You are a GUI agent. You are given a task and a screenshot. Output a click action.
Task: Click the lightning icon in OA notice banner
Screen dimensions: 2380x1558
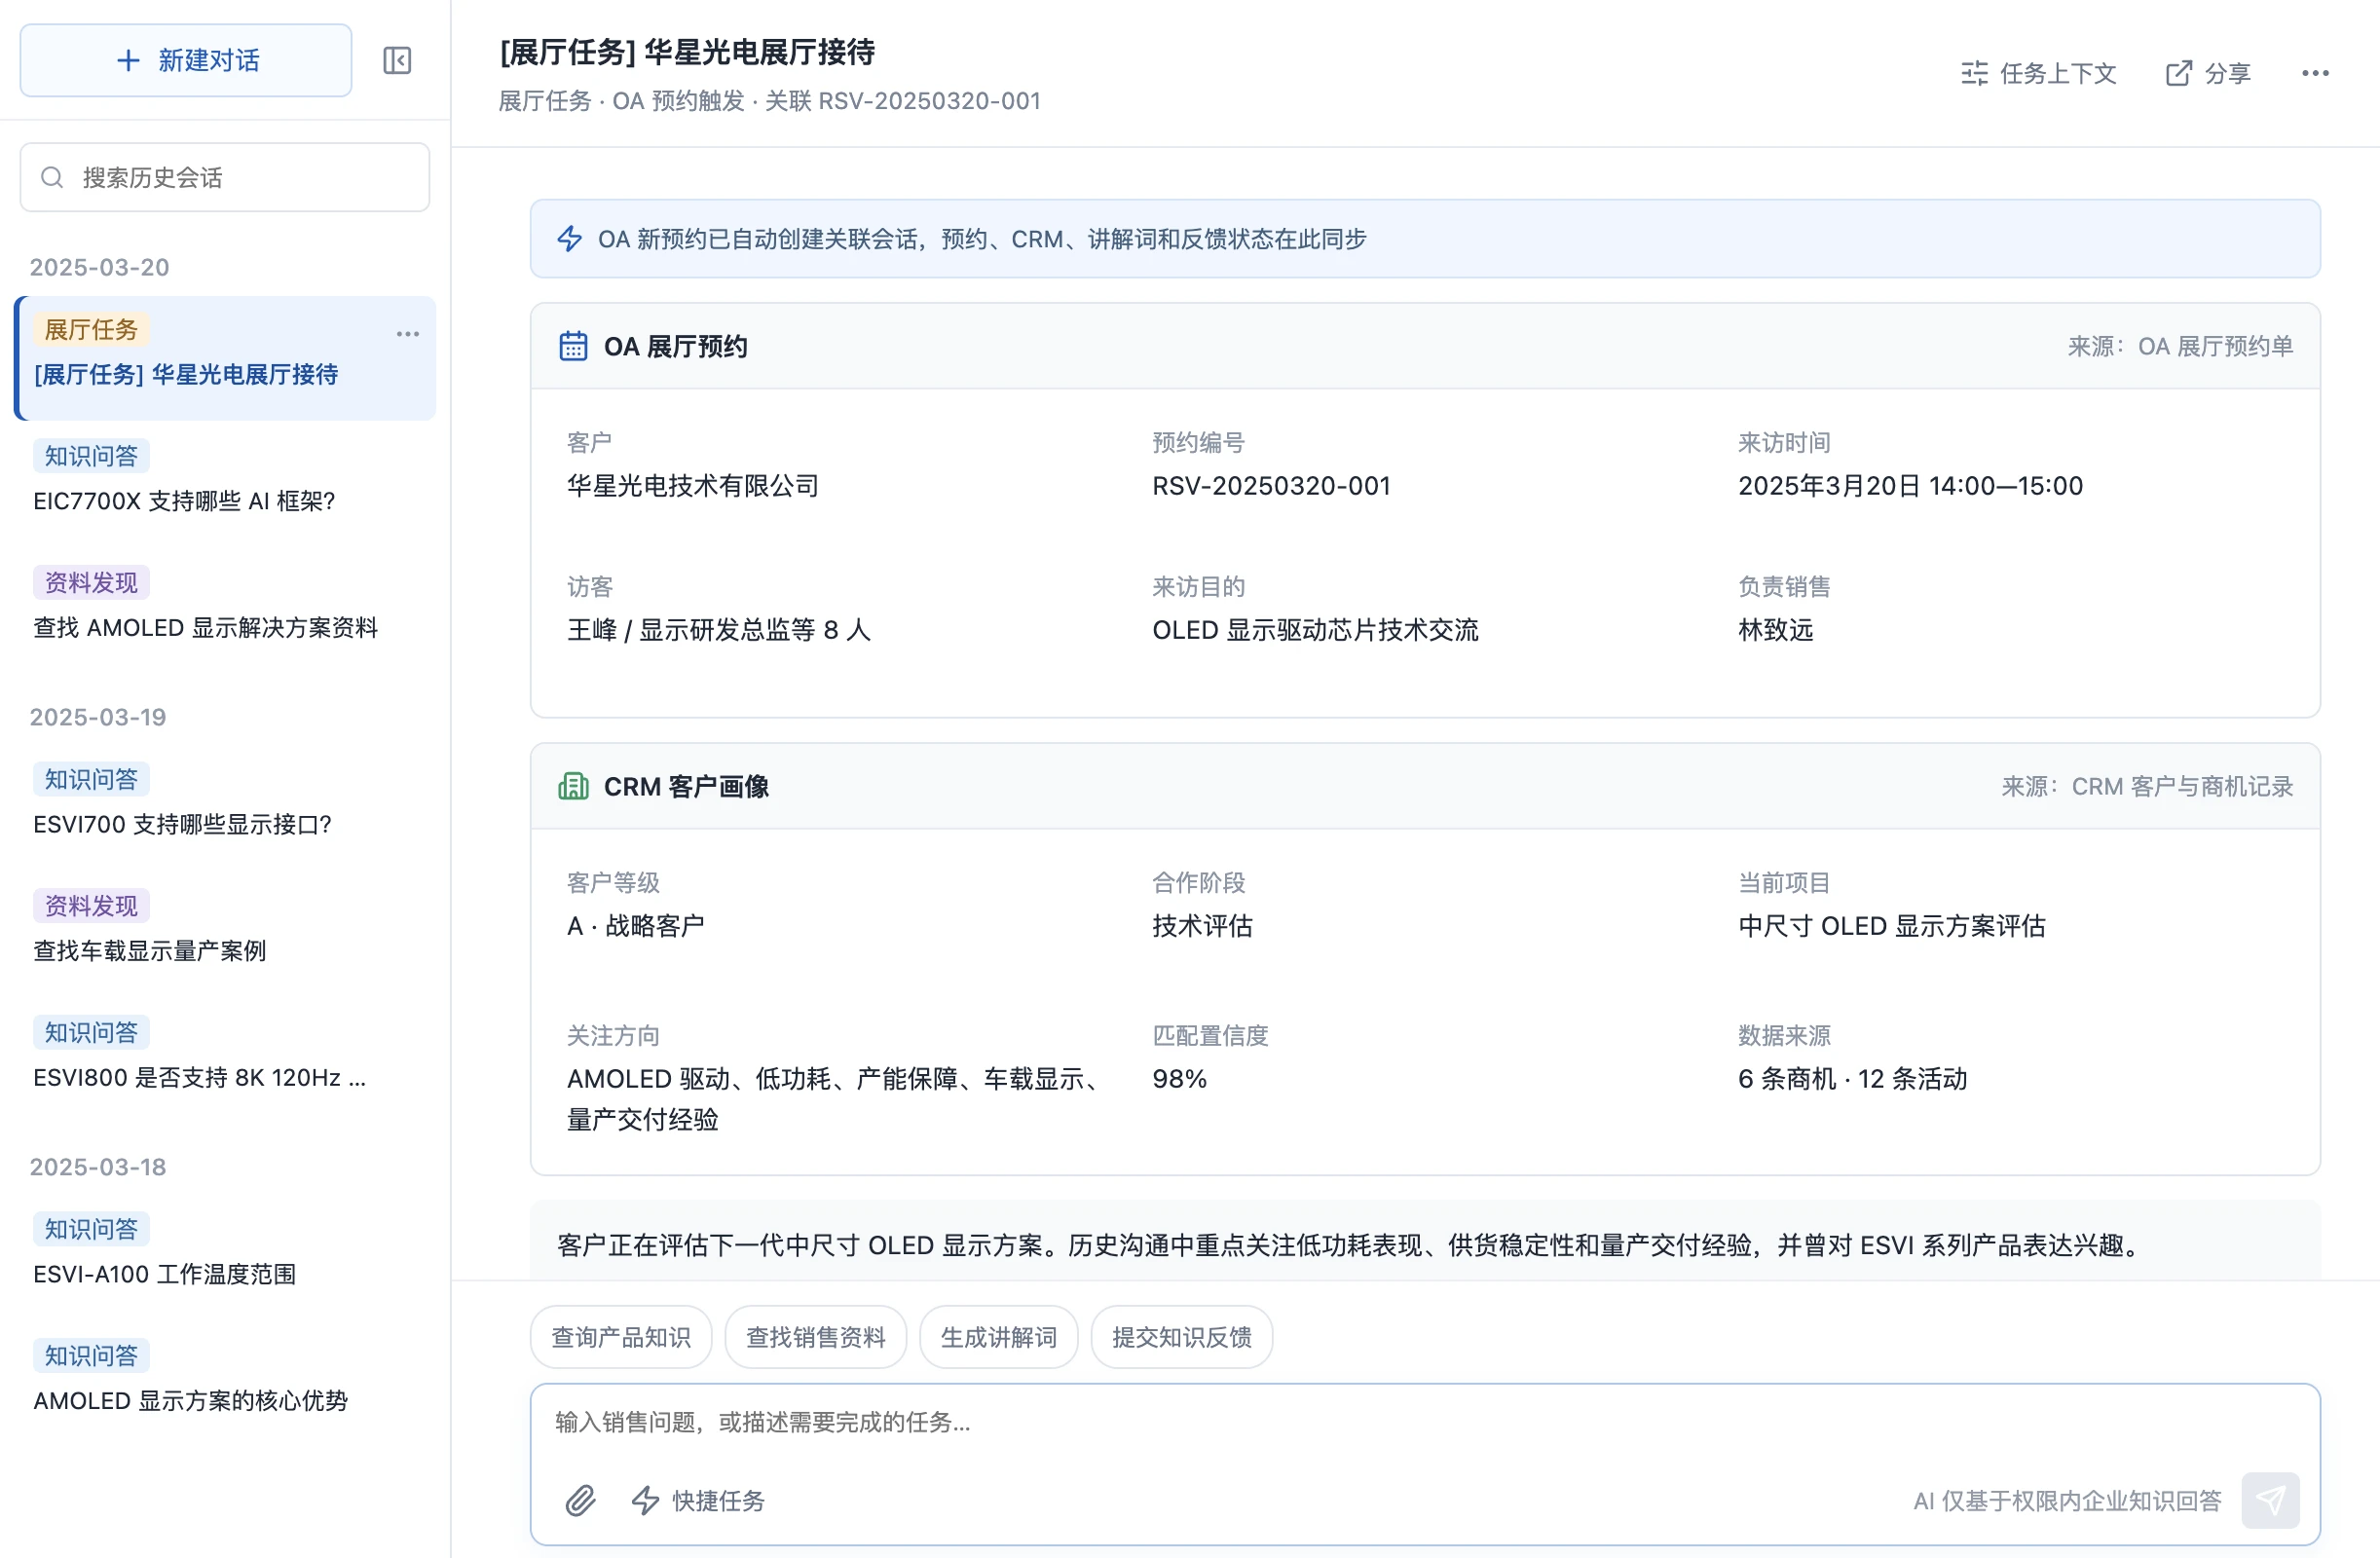570,239
